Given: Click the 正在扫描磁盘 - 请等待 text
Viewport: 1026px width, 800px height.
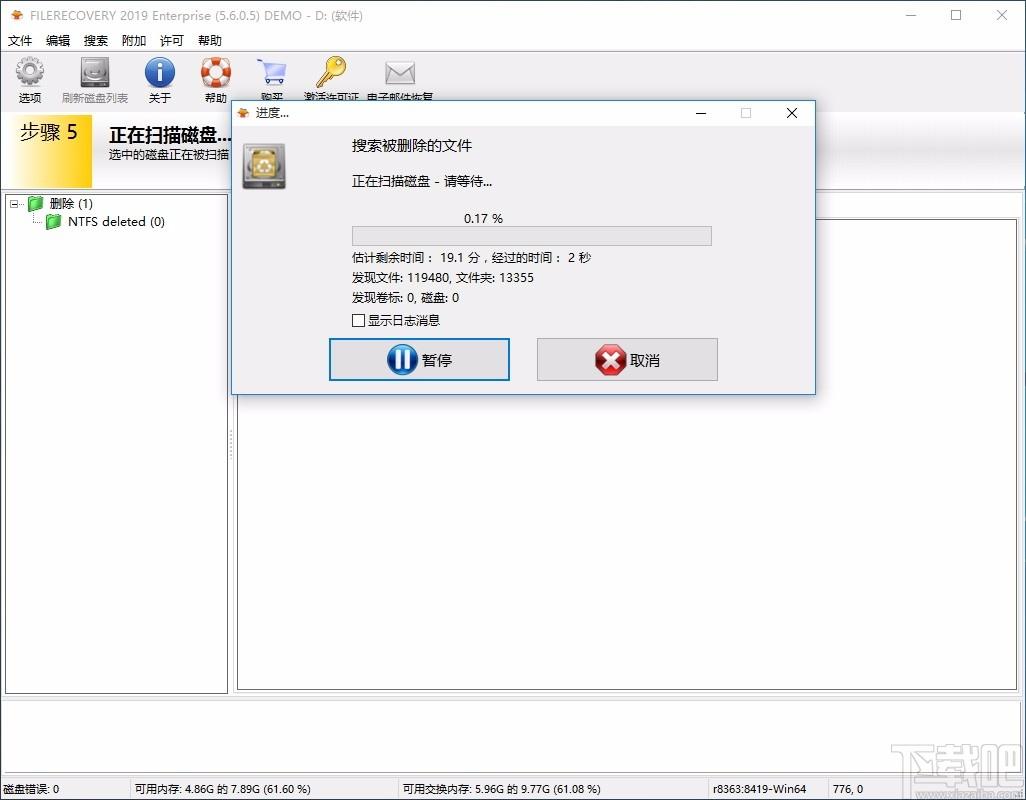Looking at the screenshot, I should 421,181.
